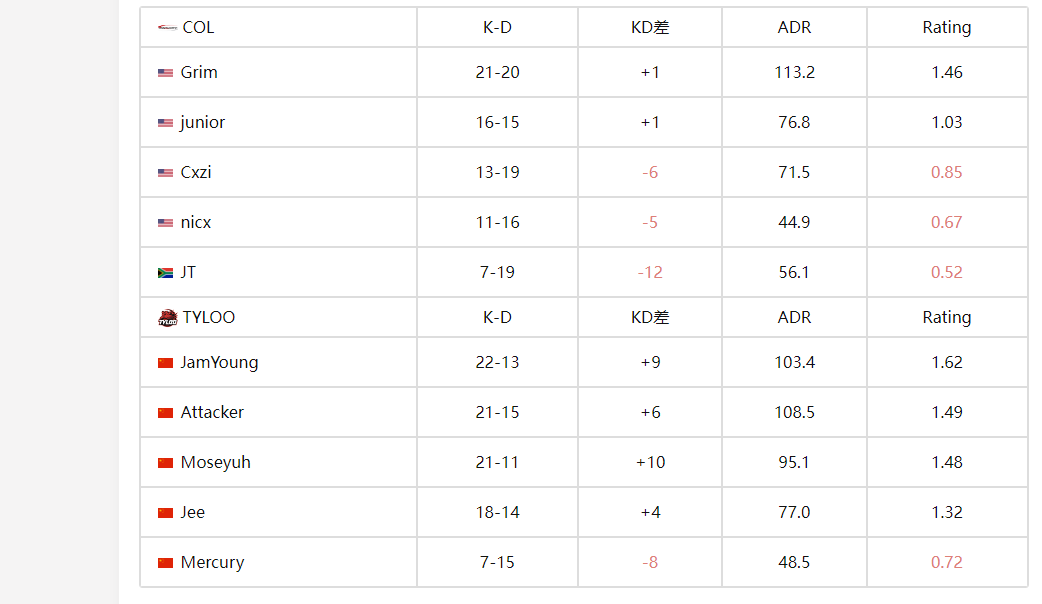Click the US flag beside nicx

[x=165, y=223]
